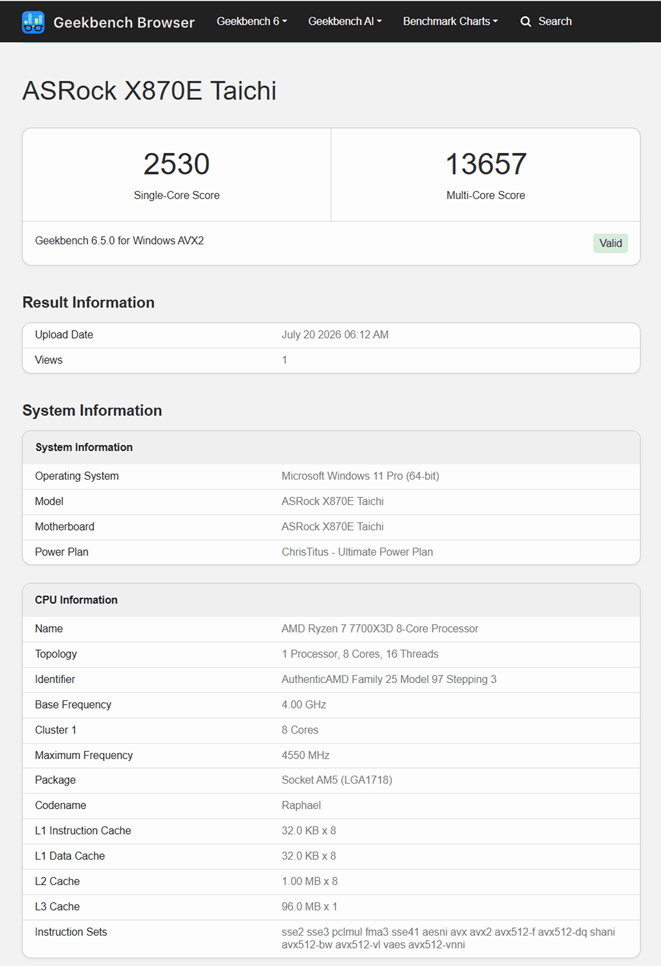Click the Maximum Frequency label
The height and width of the screenshot is (966, 661).
pyautogui.click(x=84, y=755)
